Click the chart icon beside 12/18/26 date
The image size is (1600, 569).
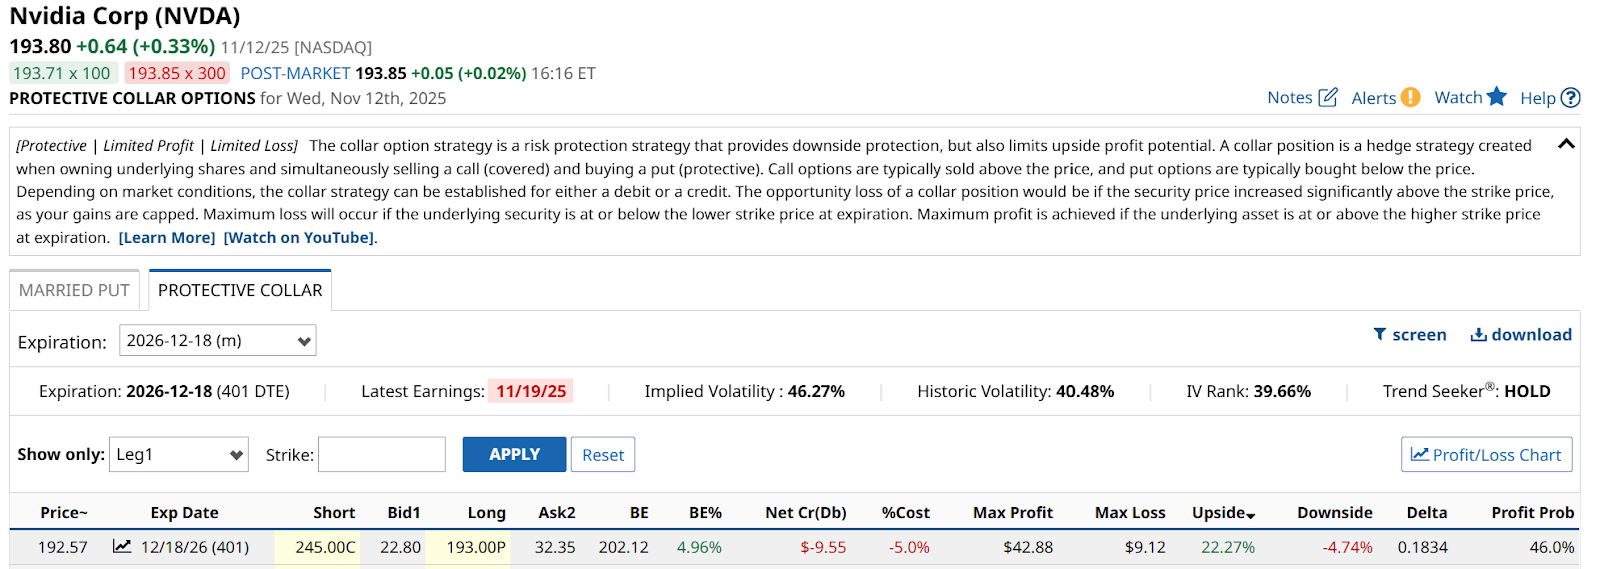click(x=122, y=546)
